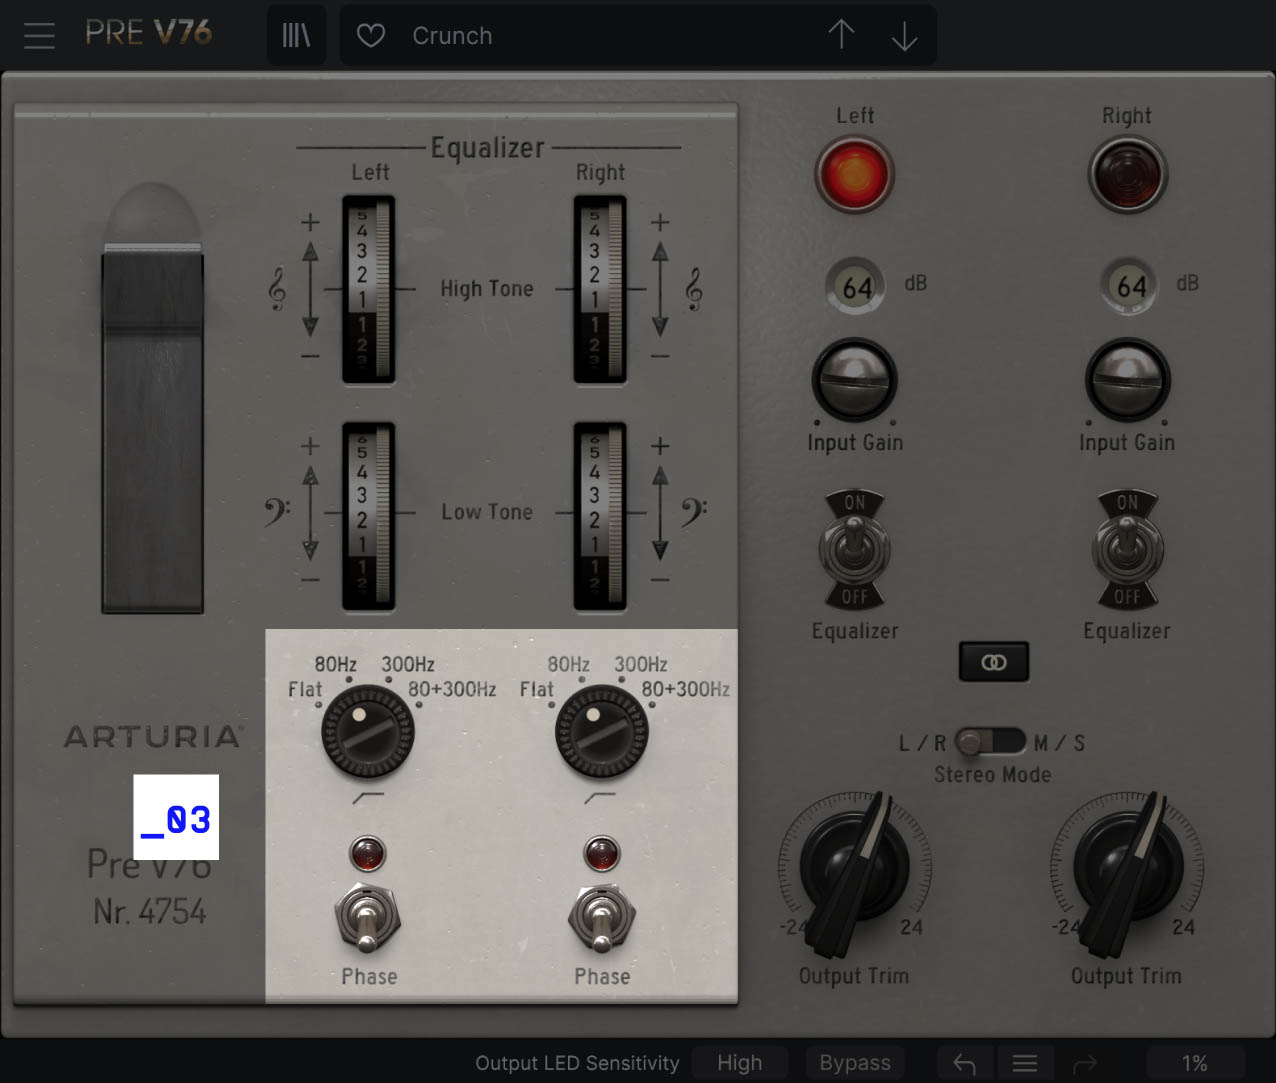This screenshot has height=1083, width=1276.
Task: Click the left 80+300Hz filter label
Action: pyautogui.click(x=452, y=689)
